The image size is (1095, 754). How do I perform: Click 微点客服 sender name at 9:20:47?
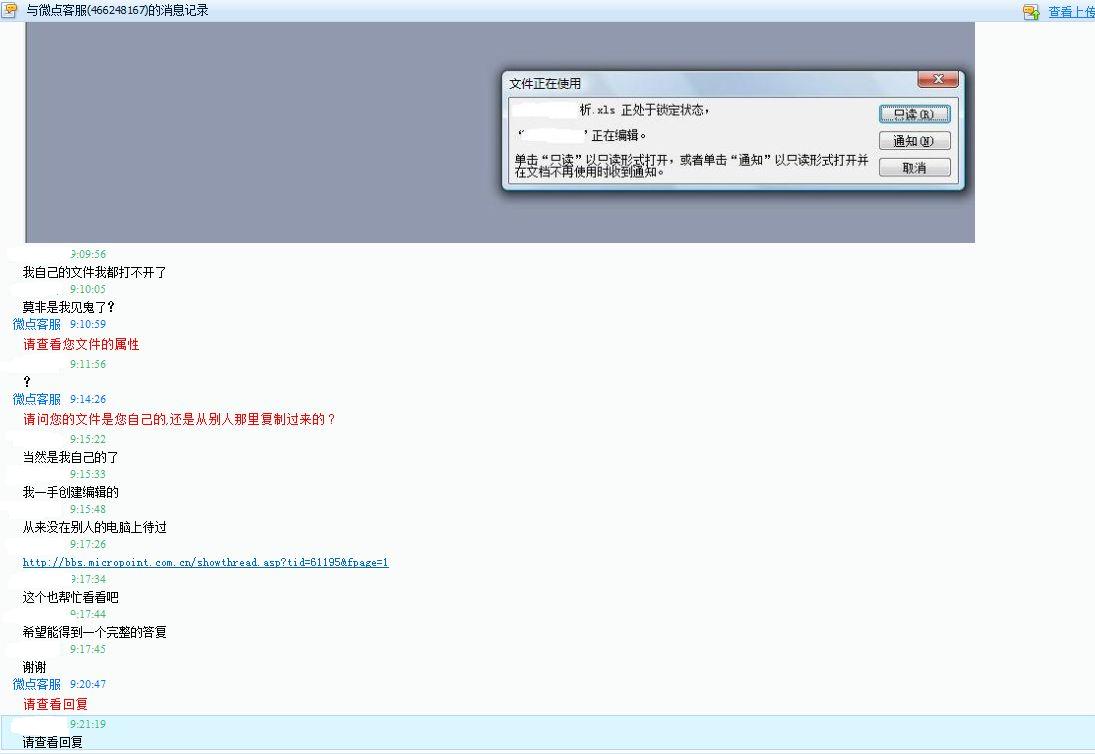point(37,684)
